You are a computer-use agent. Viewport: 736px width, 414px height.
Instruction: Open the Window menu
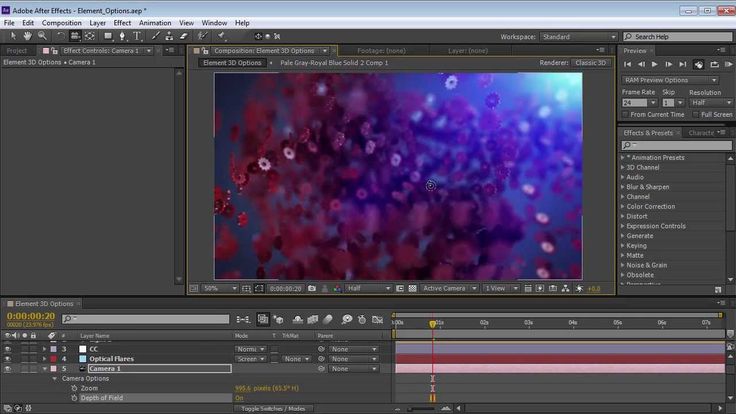point(214,23)
